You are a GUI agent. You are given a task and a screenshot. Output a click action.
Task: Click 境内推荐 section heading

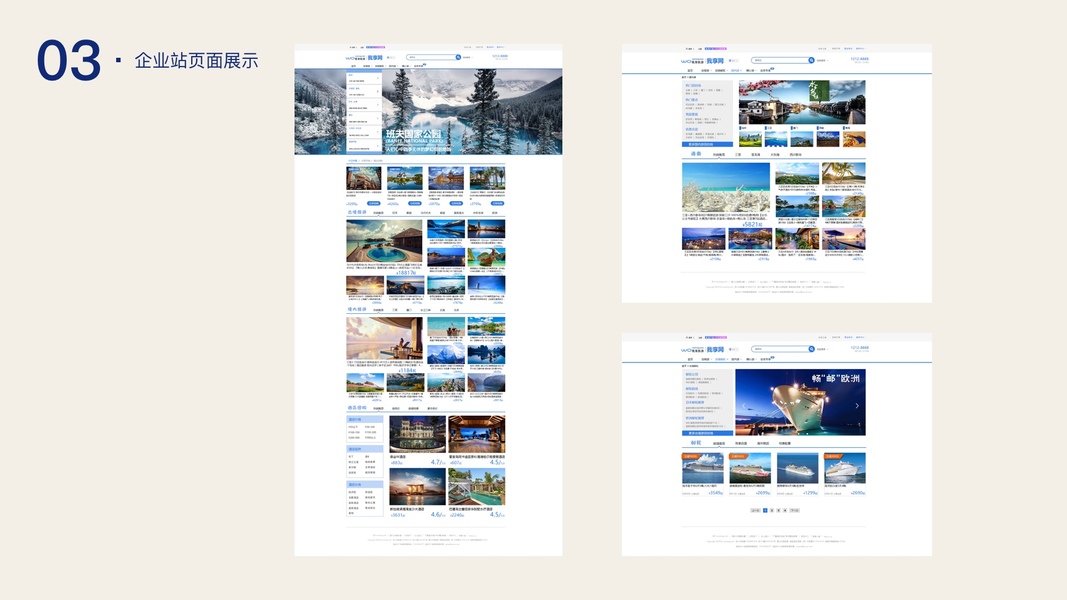pos(357,310)
